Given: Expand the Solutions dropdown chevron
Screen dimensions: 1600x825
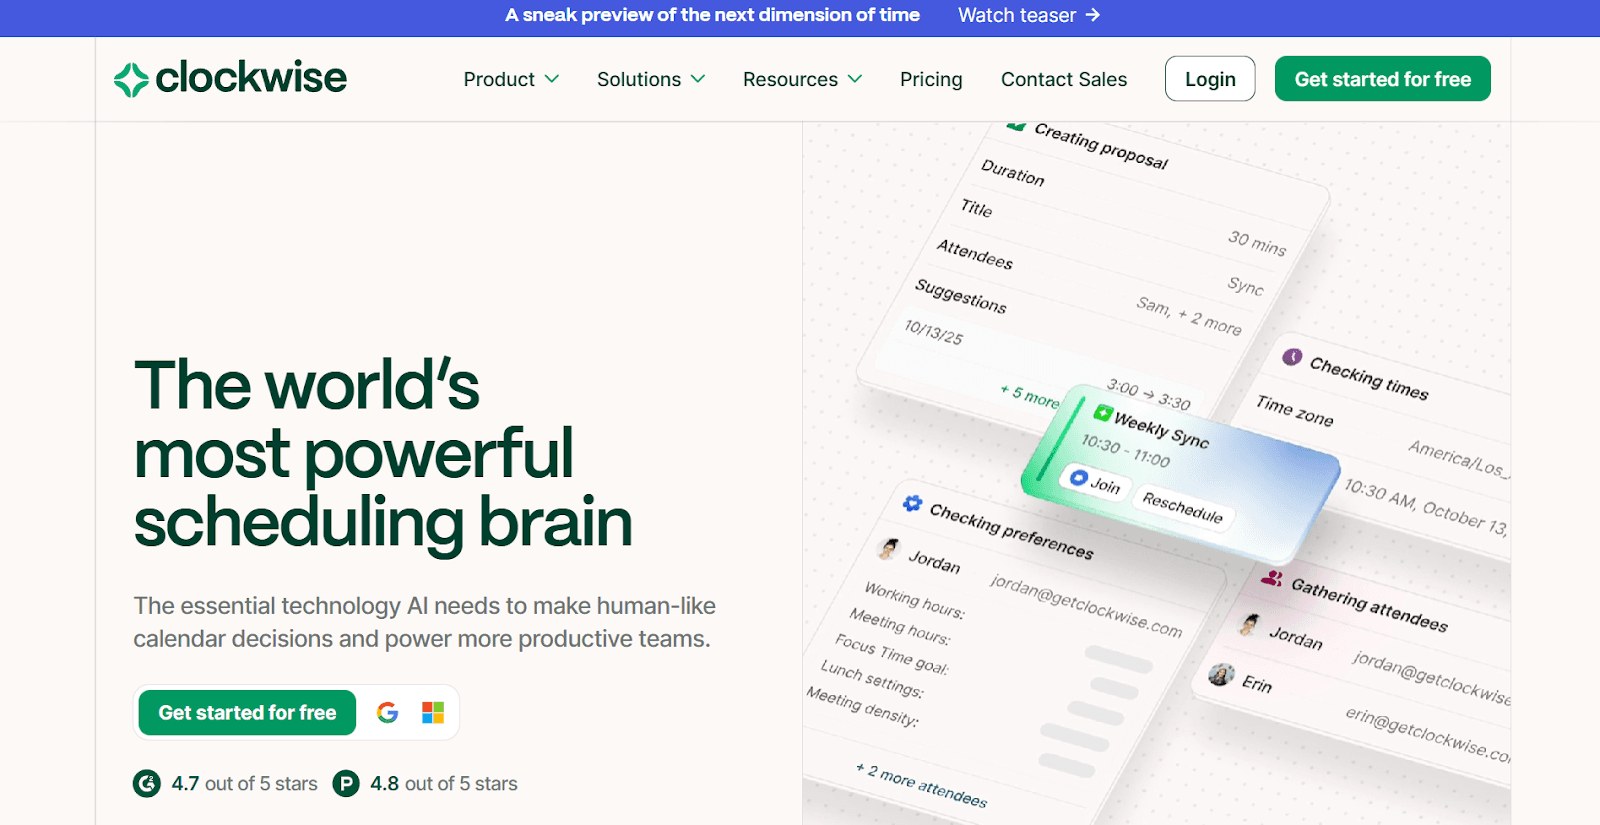Looking at the screenshot, I should pos(698,79).
